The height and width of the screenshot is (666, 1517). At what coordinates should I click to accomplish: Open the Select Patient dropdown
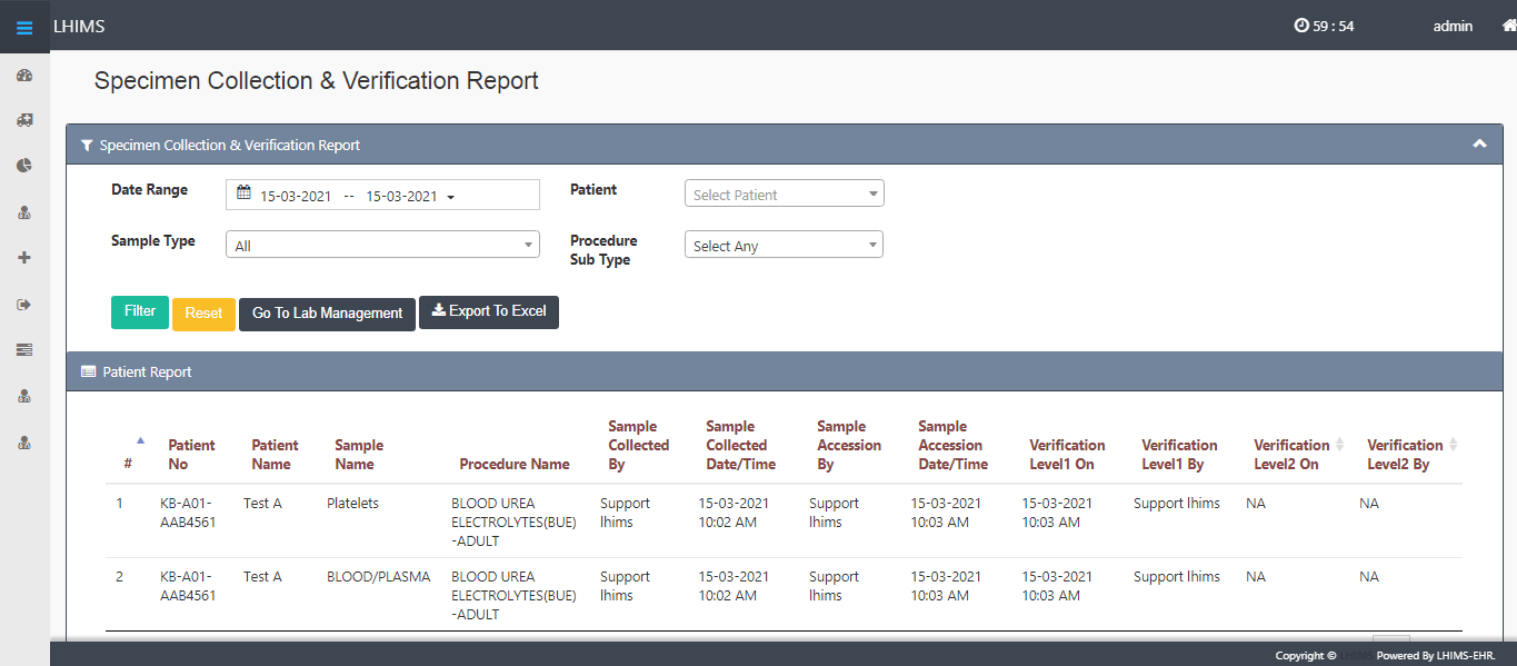pyautogui.click(x=783, y=195)
